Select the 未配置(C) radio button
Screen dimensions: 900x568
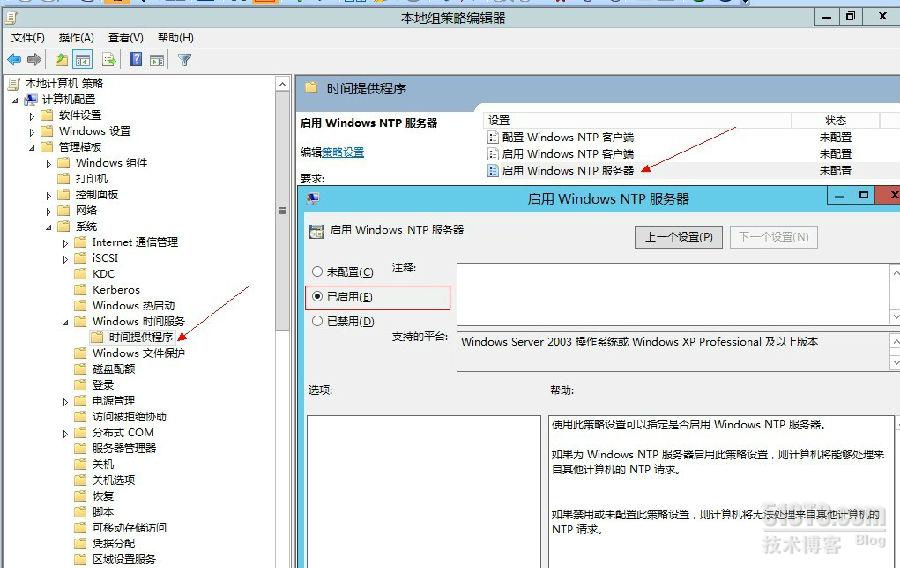(317, 272)
